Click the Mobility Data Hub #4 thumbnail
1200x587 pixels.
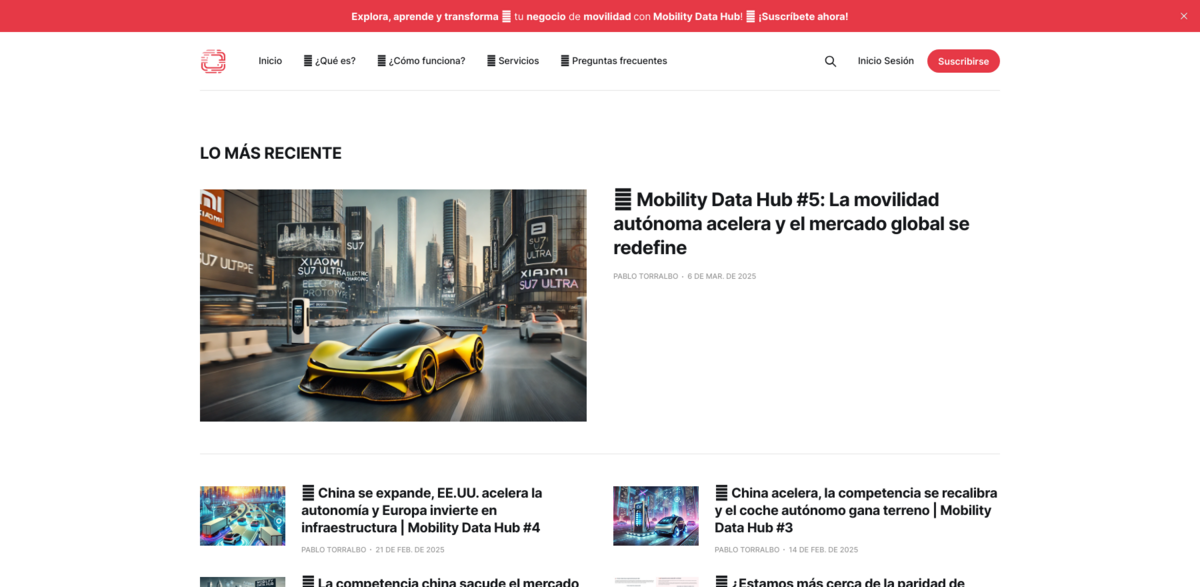pos(242,515)
